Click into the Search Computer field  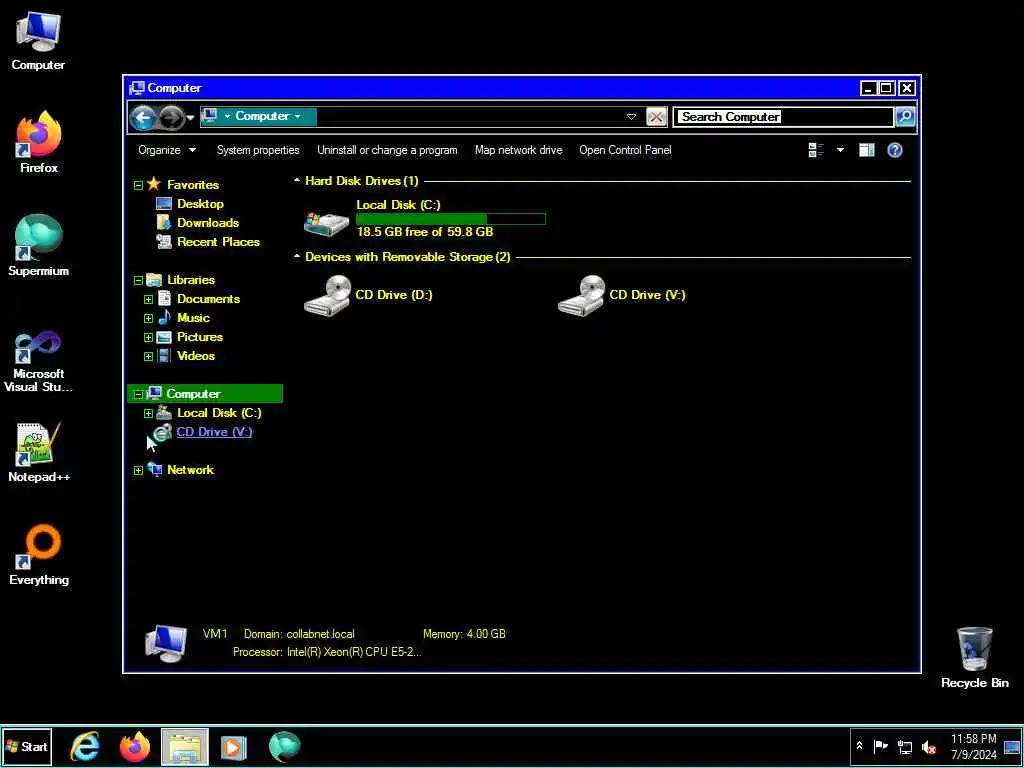[784, 117]
